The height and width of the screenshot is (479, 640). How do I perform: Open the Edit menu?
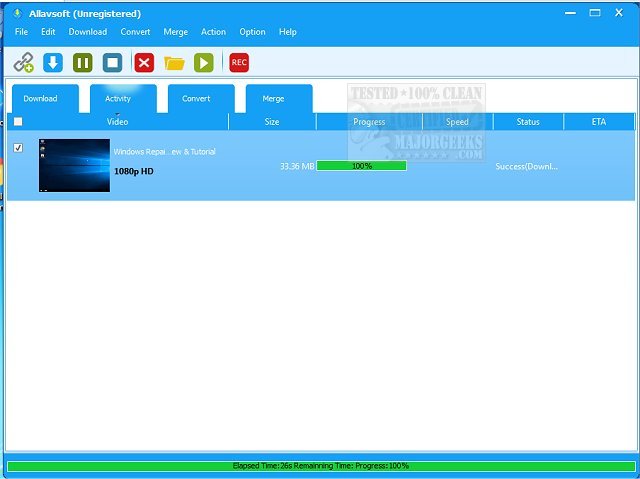point(48,32)
